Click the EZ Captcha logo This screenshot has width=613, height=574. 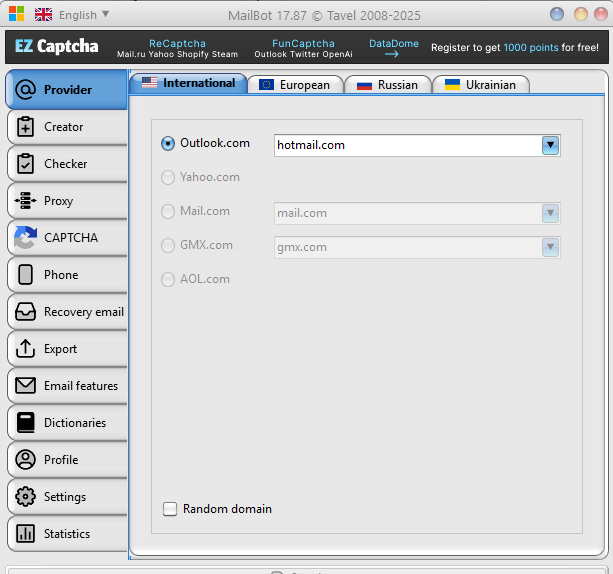[57, 46]
